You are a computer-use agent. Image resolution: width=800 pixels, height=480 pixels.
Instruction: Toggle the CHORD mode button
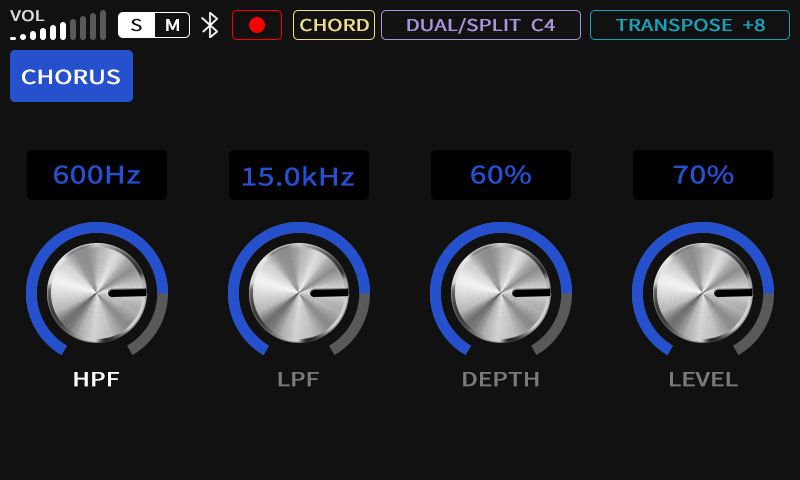tap(334, 25)
